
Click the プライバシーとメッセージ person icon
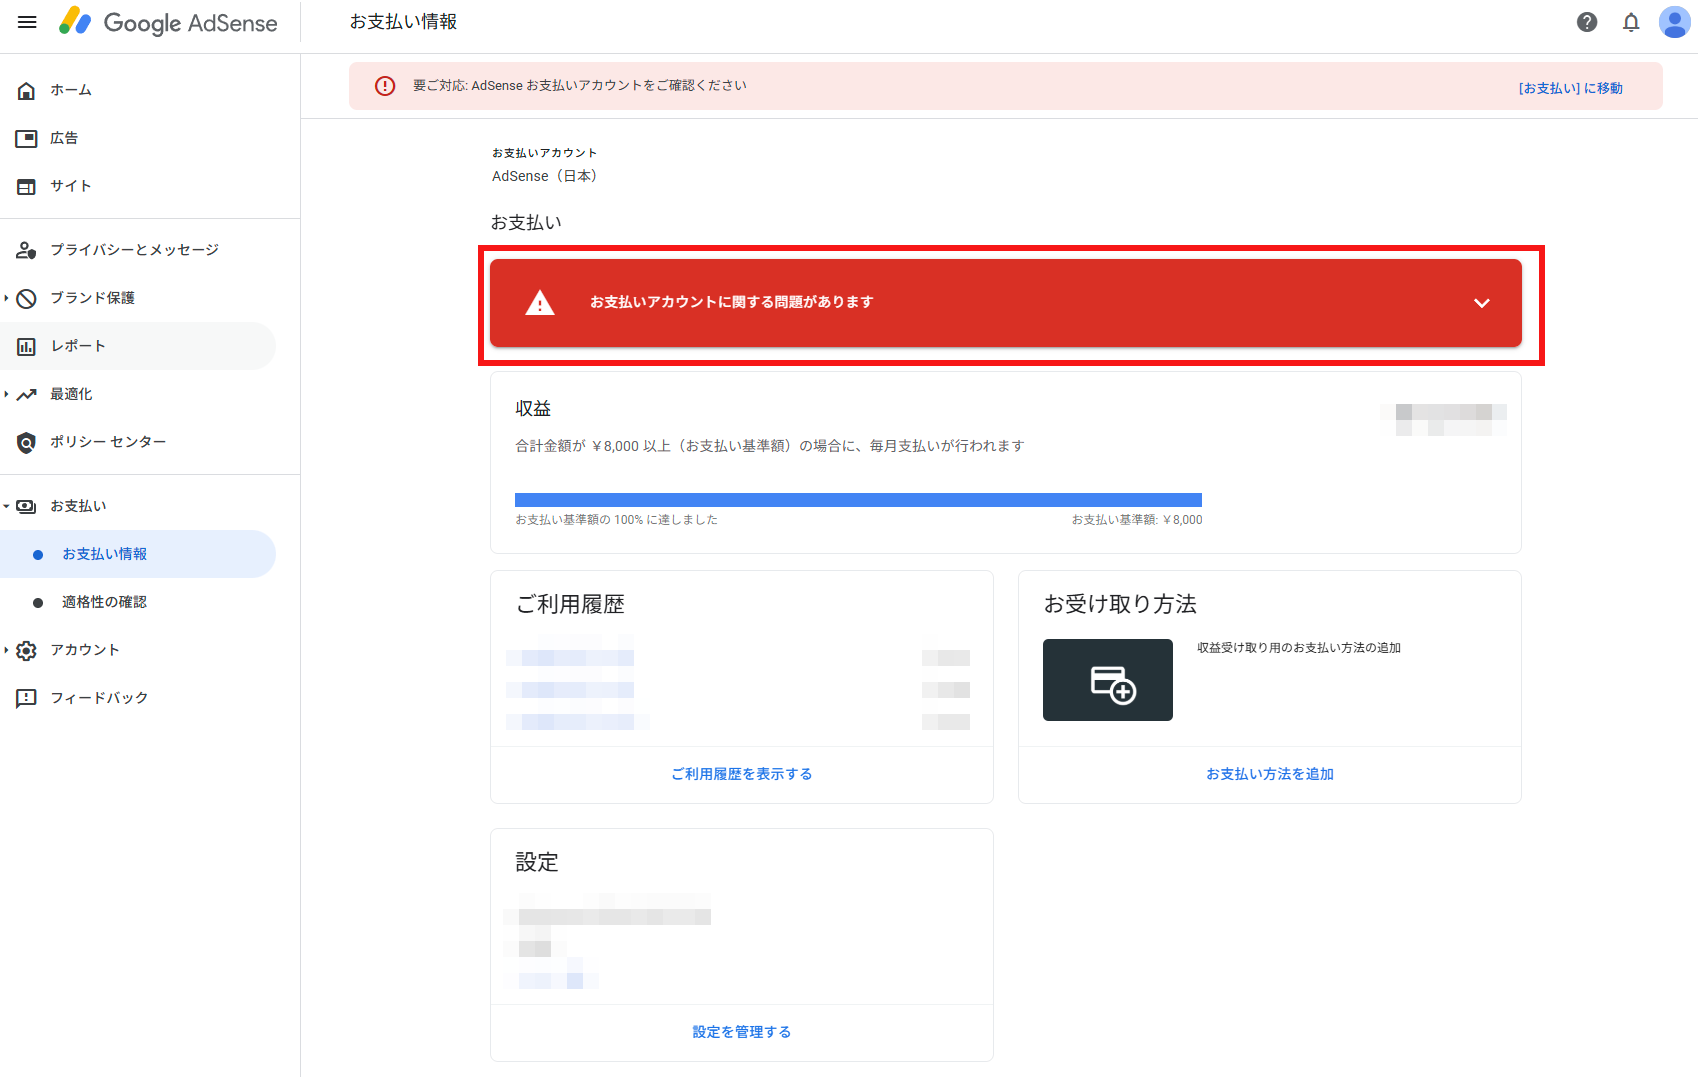coord(27,250)
